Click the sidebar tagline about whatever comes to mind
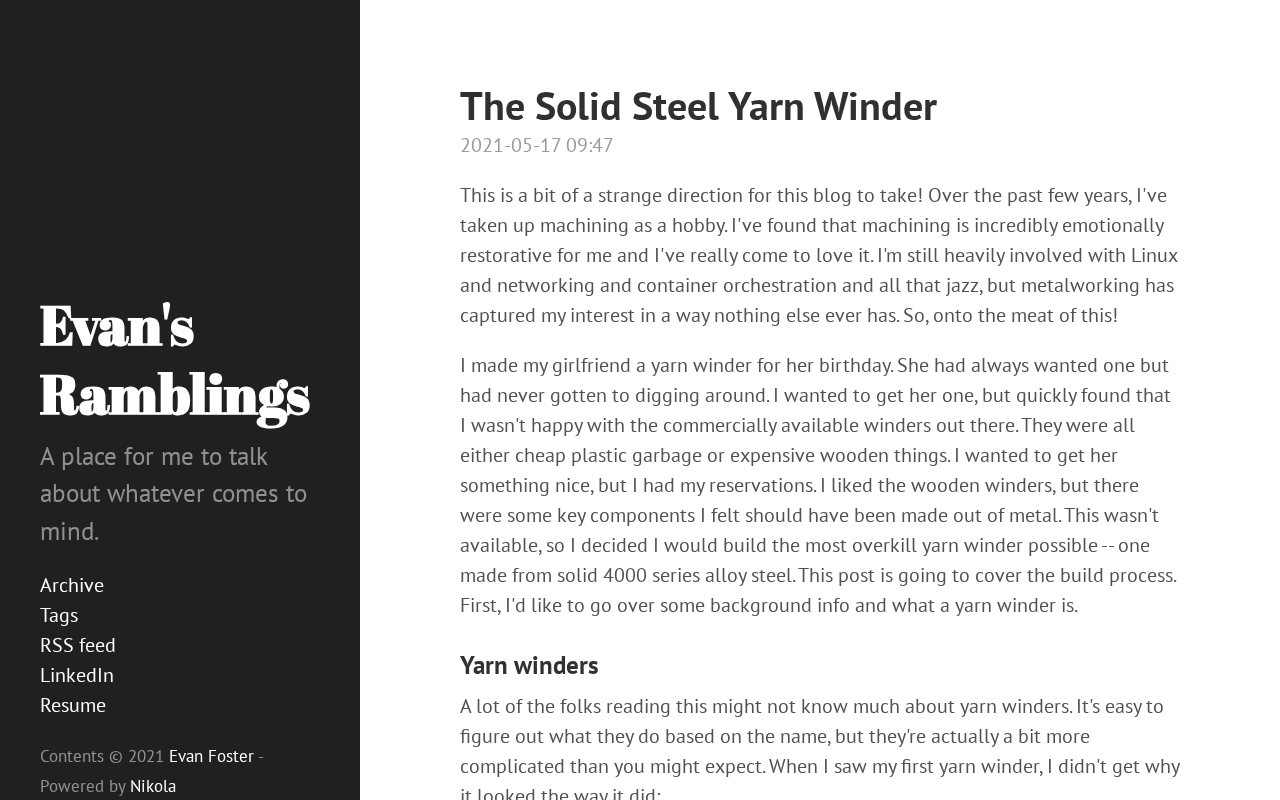Image resolution: width=1280 pixels, height=800 pixels. 173,493
